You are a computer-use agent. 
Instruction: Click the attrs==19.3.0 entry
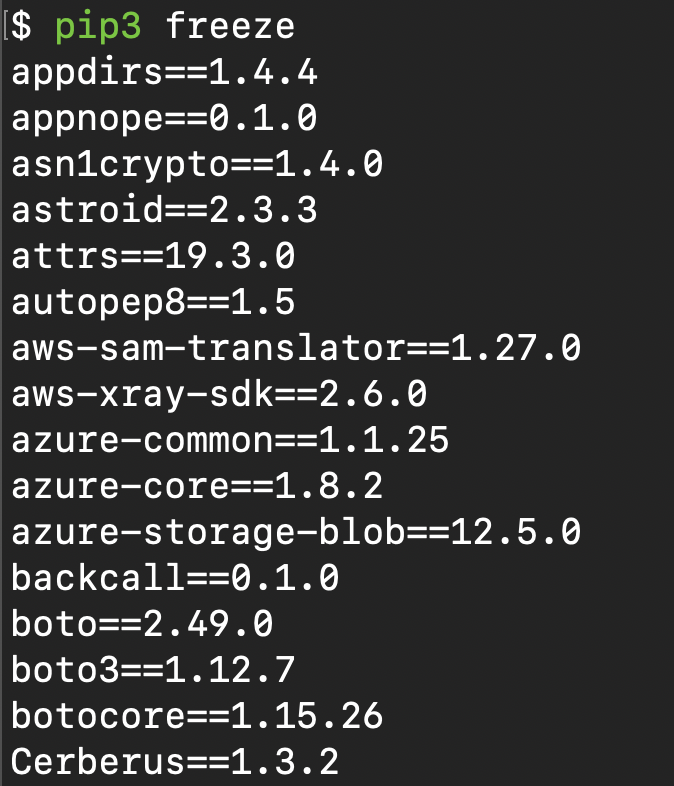(x=153, y=256)
